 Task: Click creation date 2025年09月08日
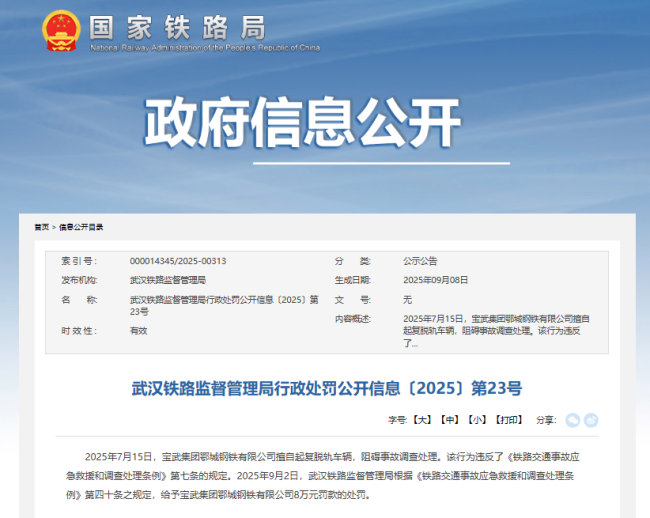tap(435, 280)
